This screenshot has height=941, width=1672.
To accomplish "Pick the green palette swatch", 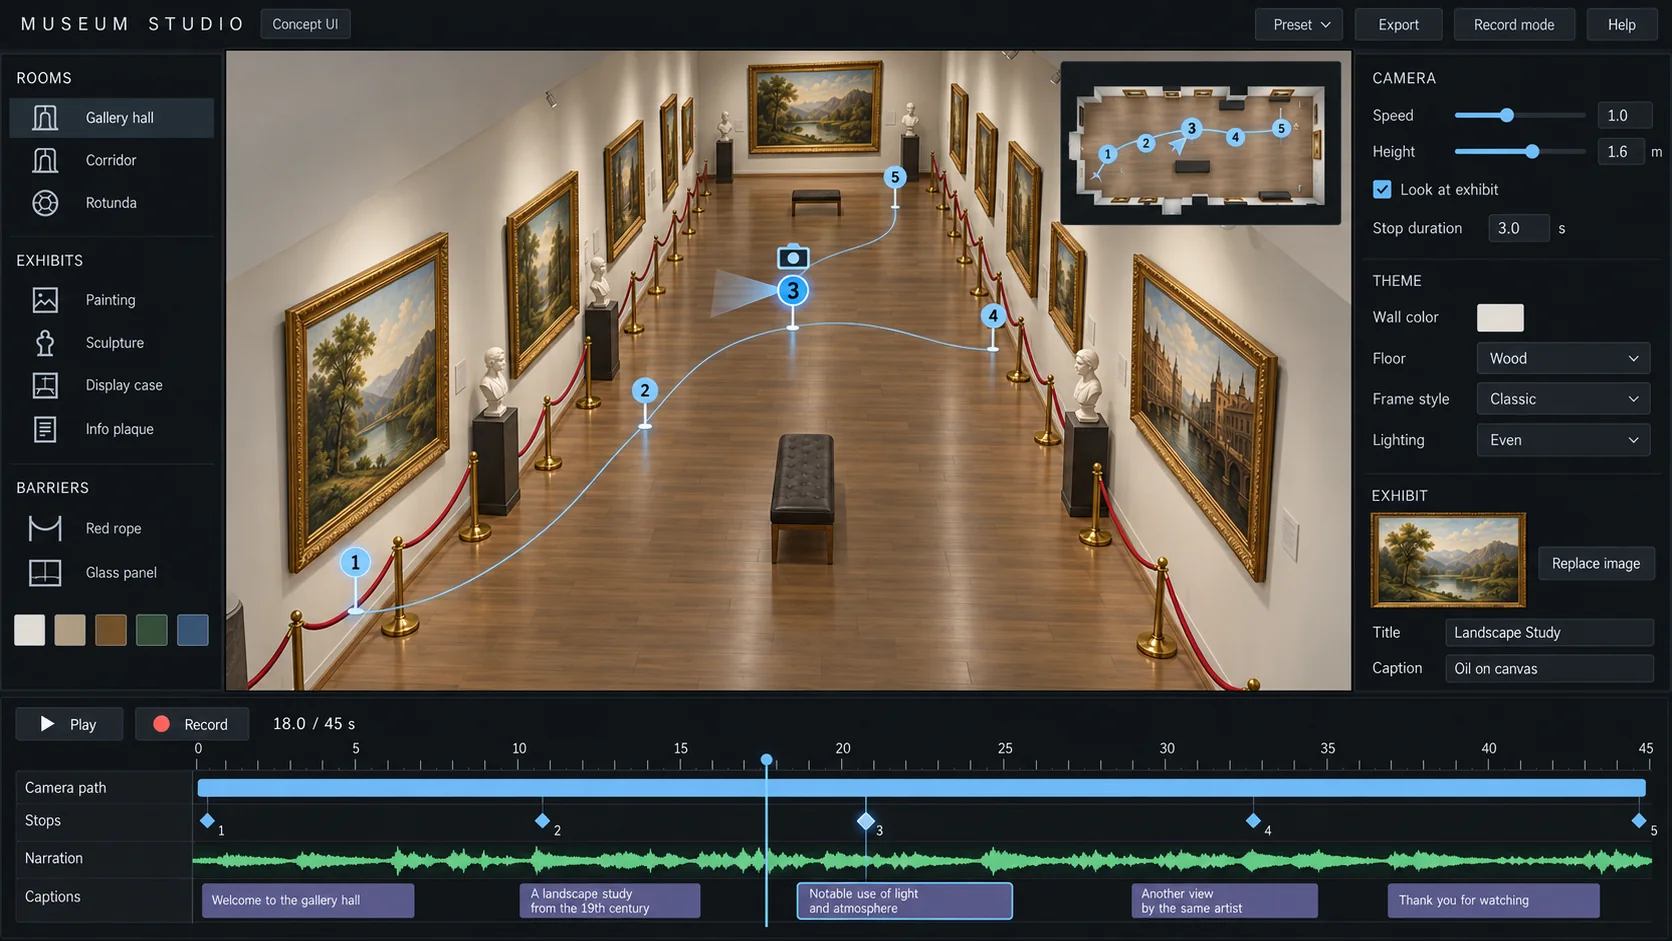I will tap(152, 630).
